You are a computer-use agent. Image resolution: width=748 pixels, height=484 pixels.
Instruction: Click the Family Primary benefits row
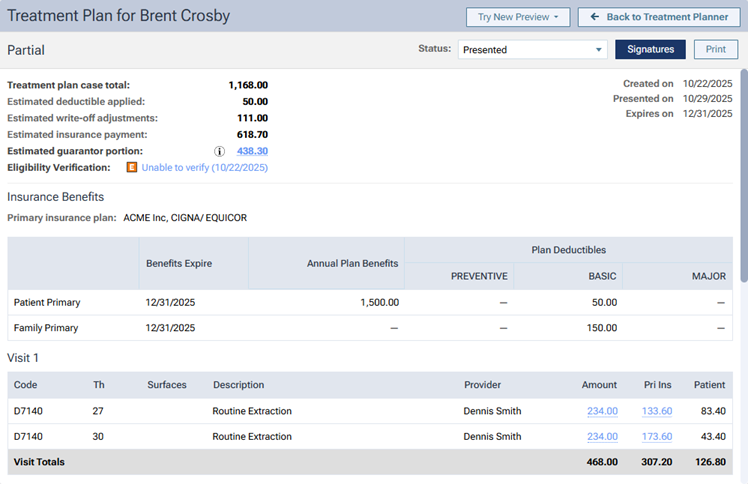46,328
